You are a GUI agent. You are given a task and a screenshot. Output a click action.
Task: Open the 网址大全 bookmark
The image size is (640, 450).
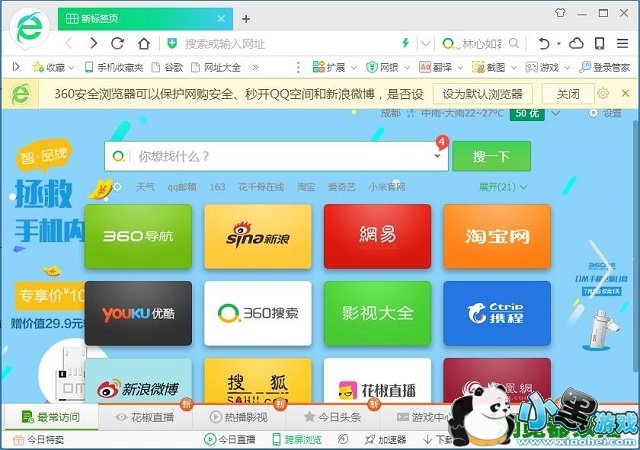tap(216, 67)
